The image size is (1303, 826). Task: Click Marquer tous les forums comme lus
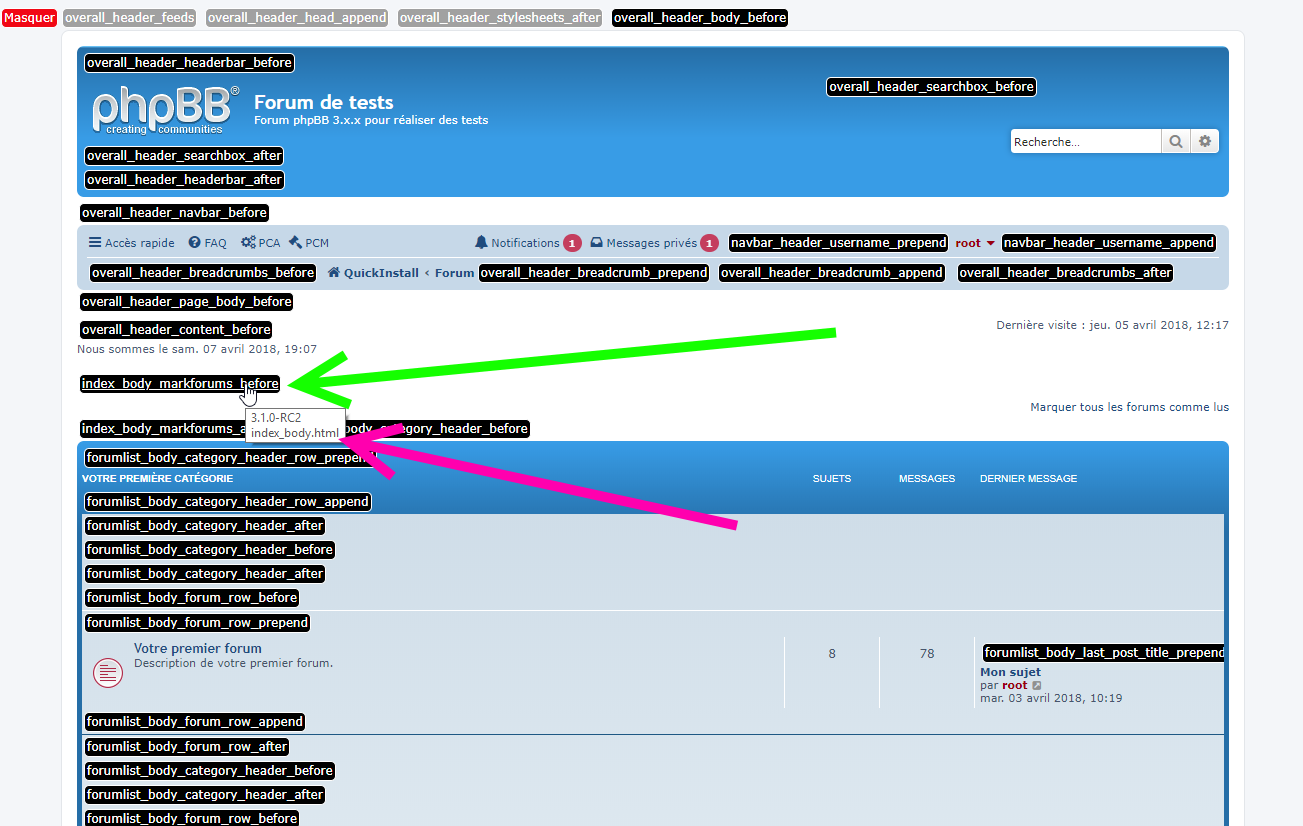(x=1129, y=407)
